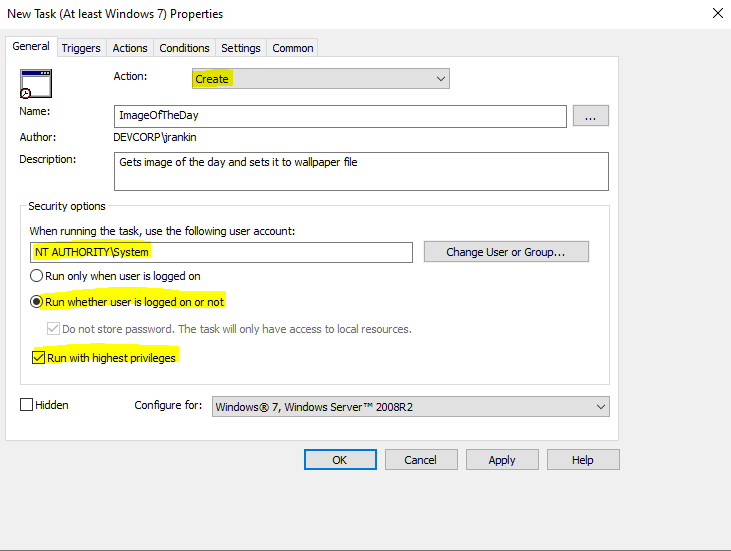Open the Action dropdown showing Create
The image size is (731, 551).
coord(320,78)
